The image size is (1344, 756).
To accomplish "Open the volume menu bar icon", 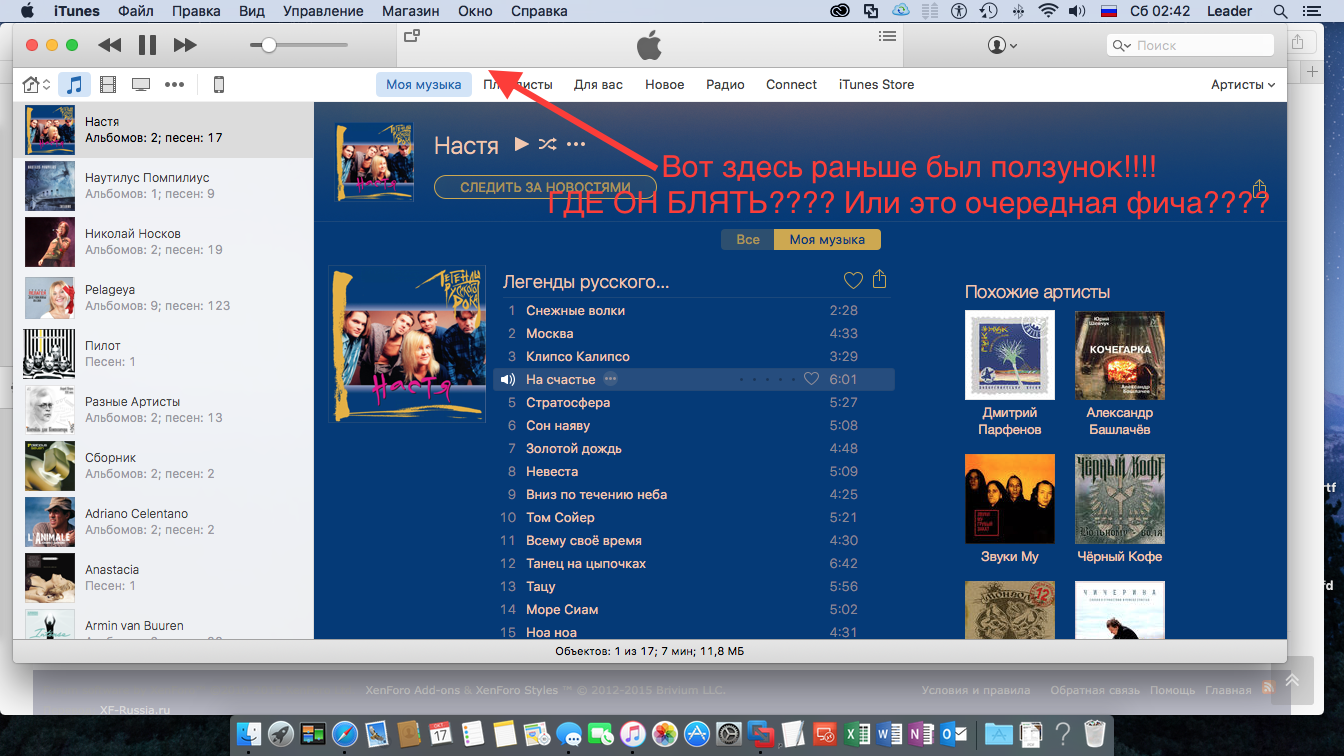I will (x=1077, y=11).
